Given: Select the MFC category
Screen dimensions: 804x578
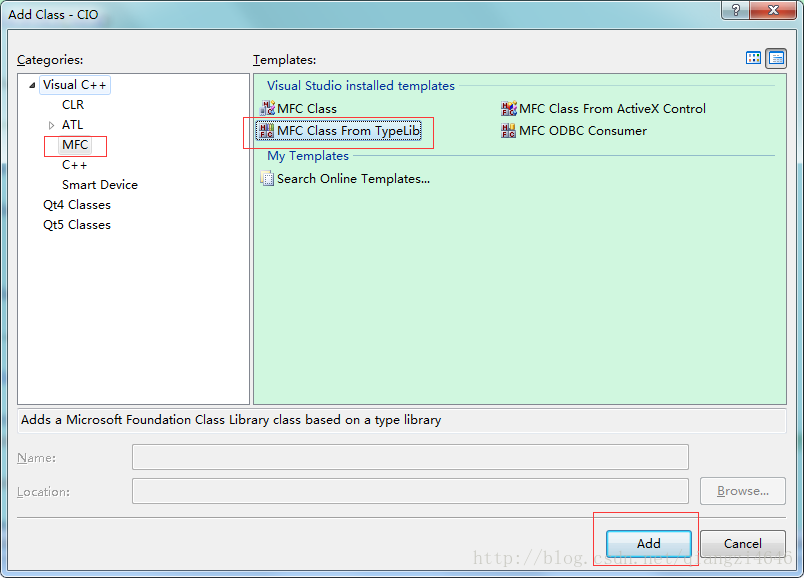Looking at the screenshot, I should tap(75, 145).
